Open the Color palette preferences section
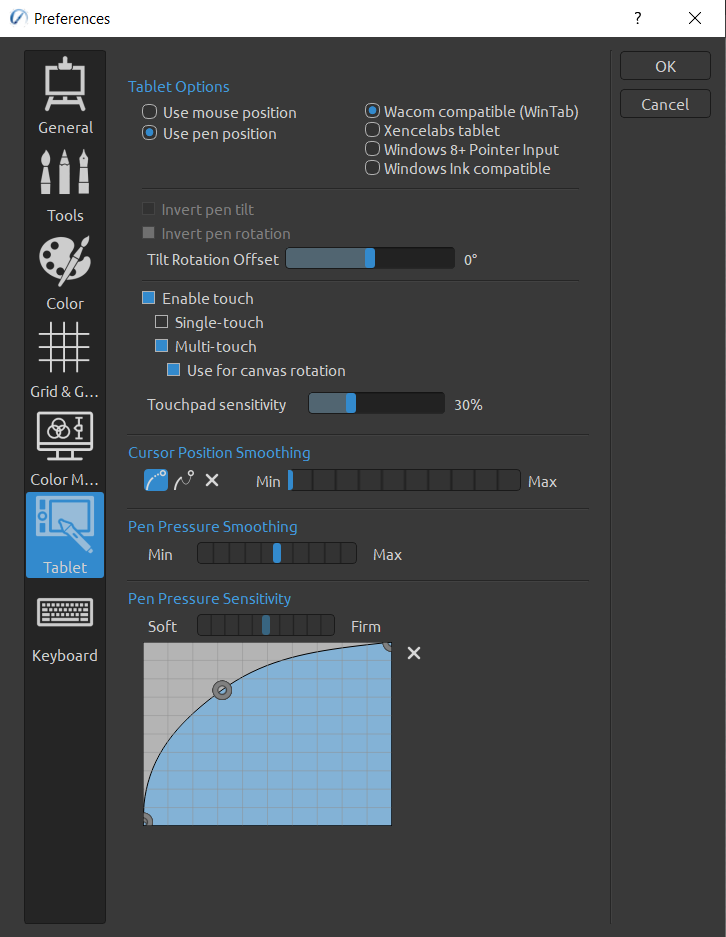This screenshot has height=937, width=726. click(x=65, y=272)
